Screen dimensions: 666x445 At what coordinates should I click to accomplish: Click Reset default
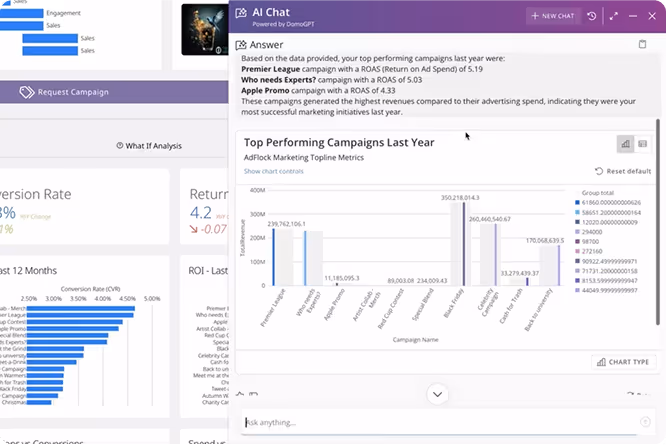[x=623, y=171]
